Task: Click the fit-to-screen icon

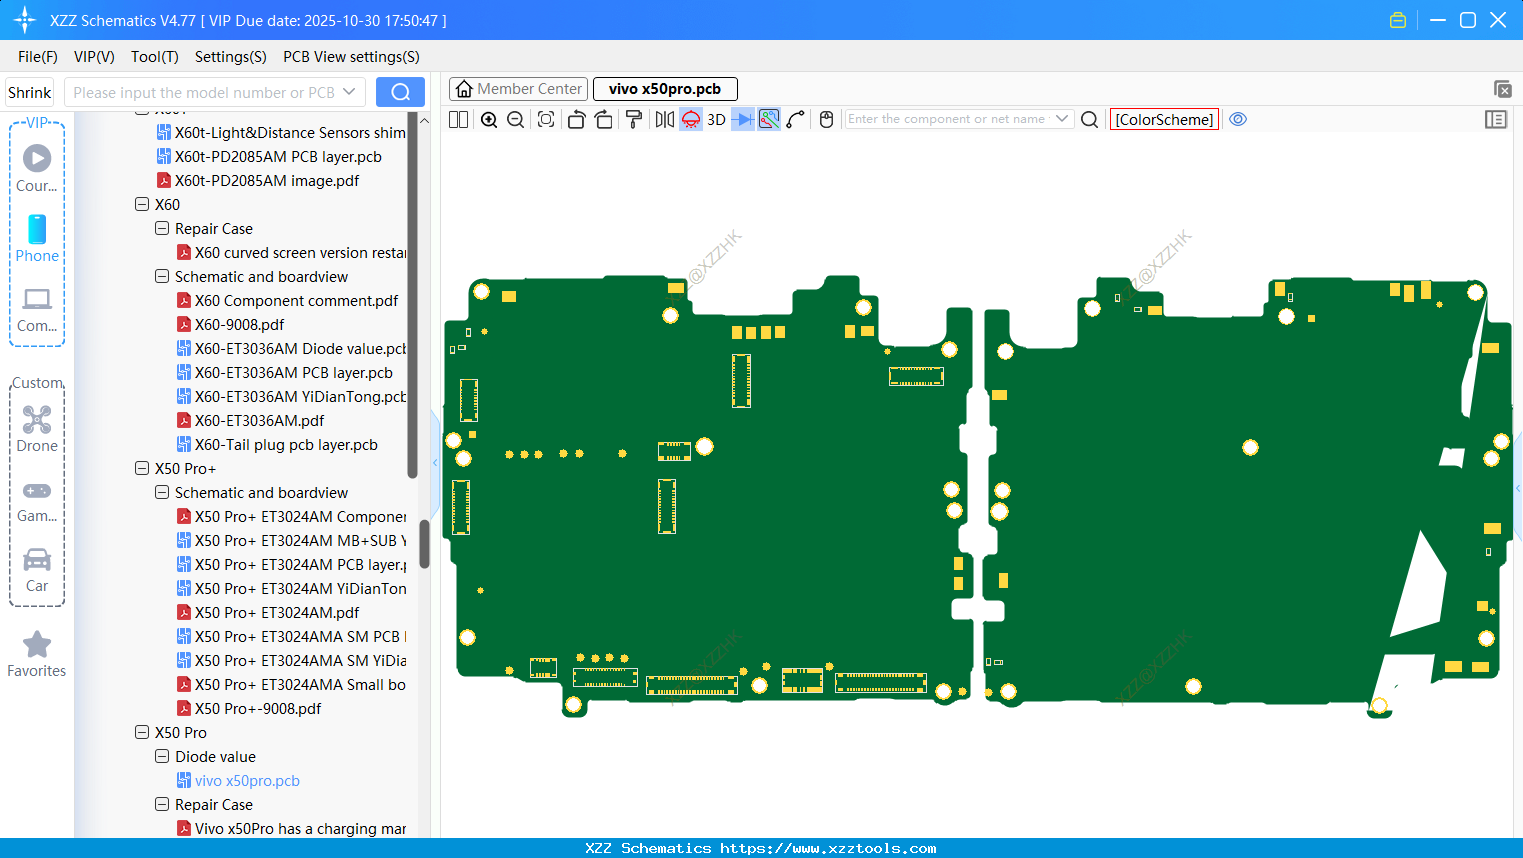Action: [x=546, y=120]
